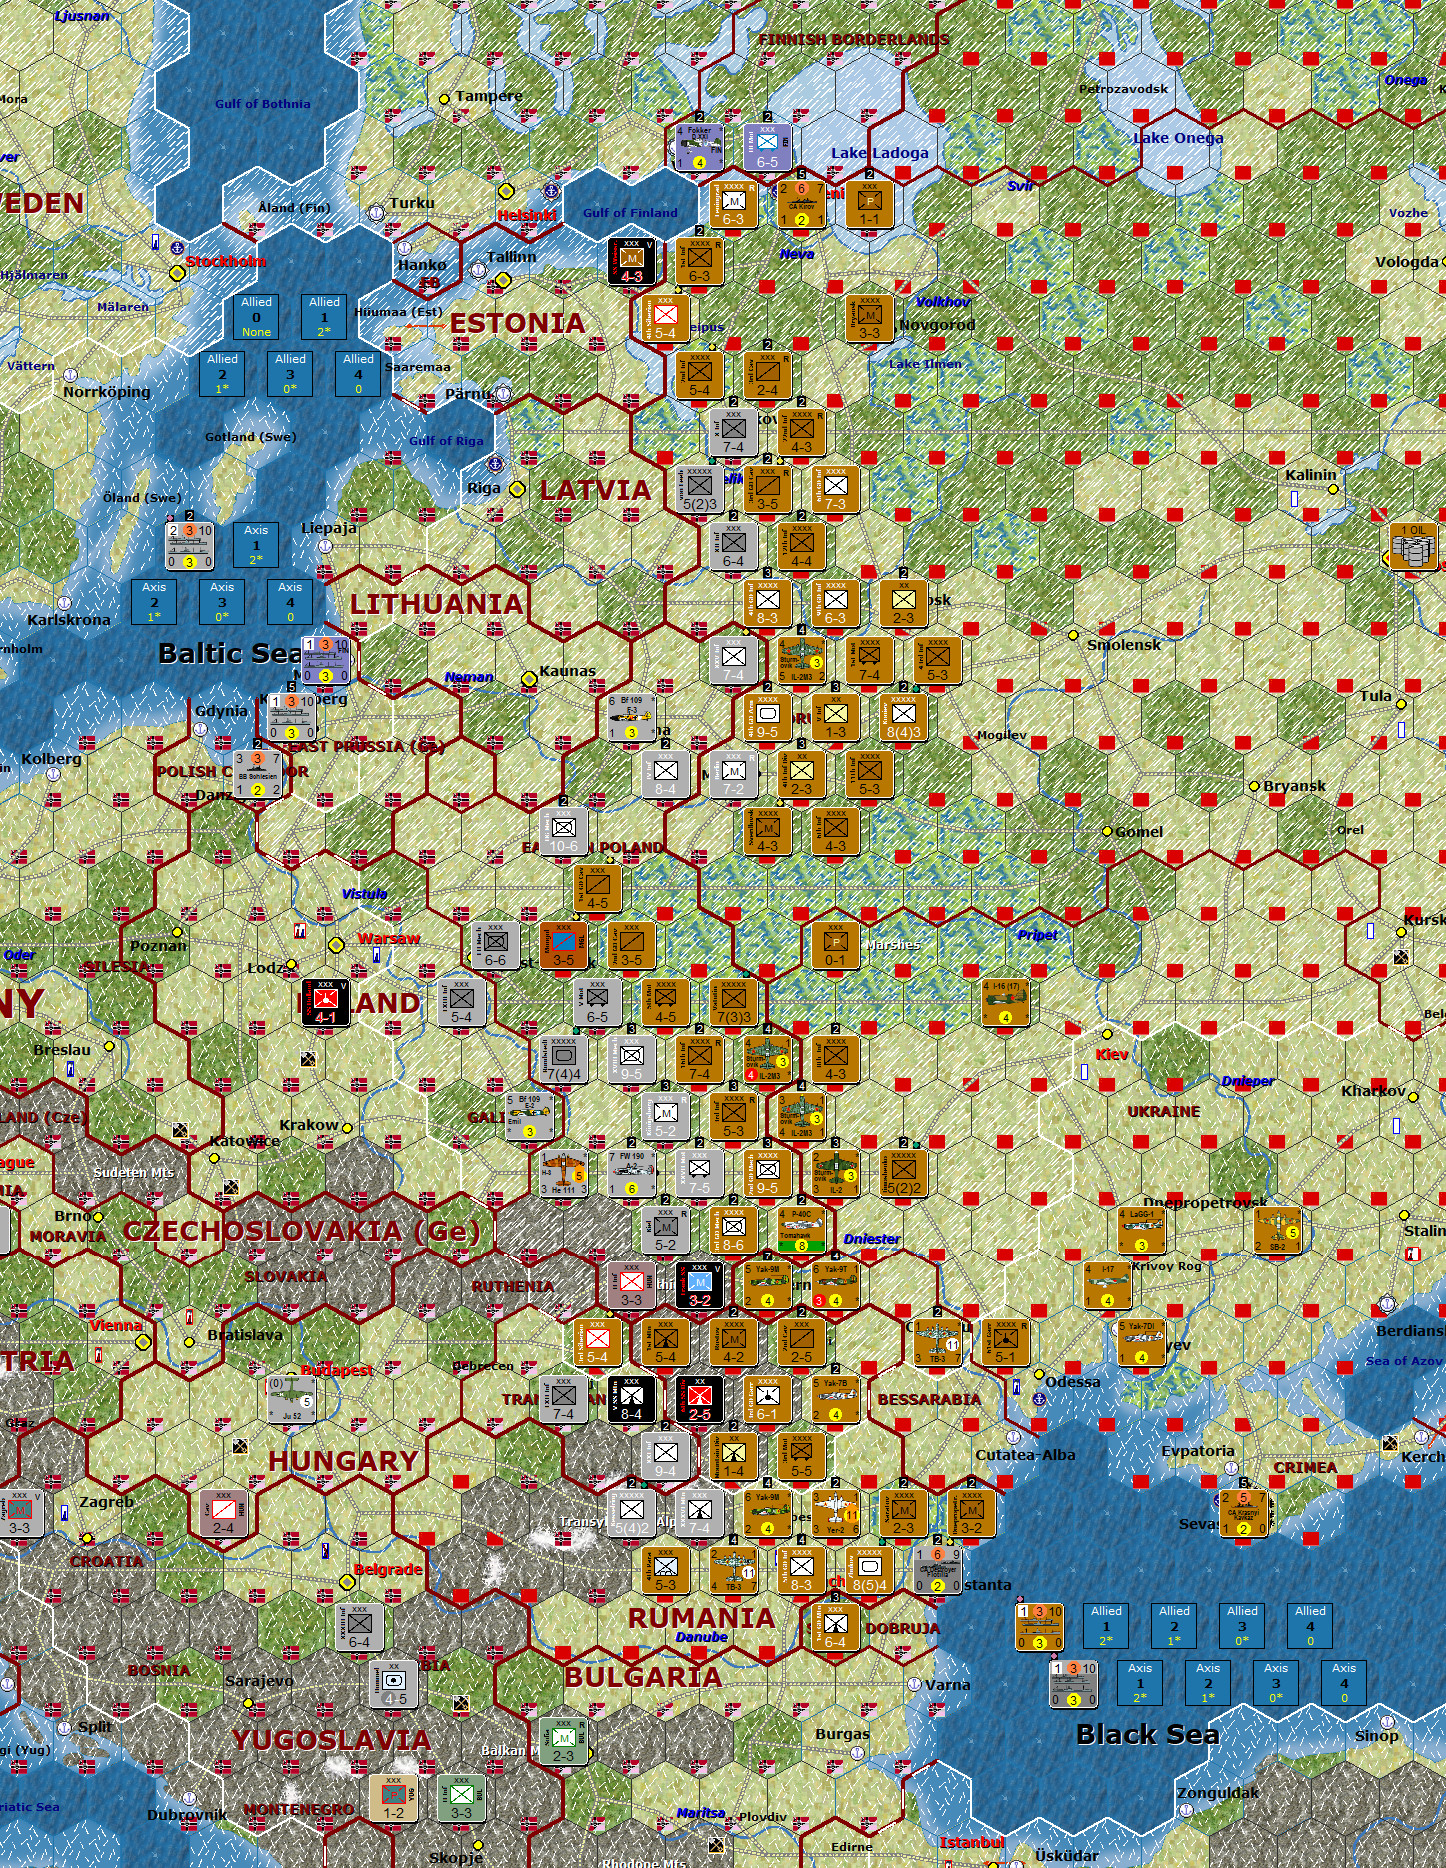Click the Turku port anchor icon
Screen dimensions: 1446x1868
[375, 212]
